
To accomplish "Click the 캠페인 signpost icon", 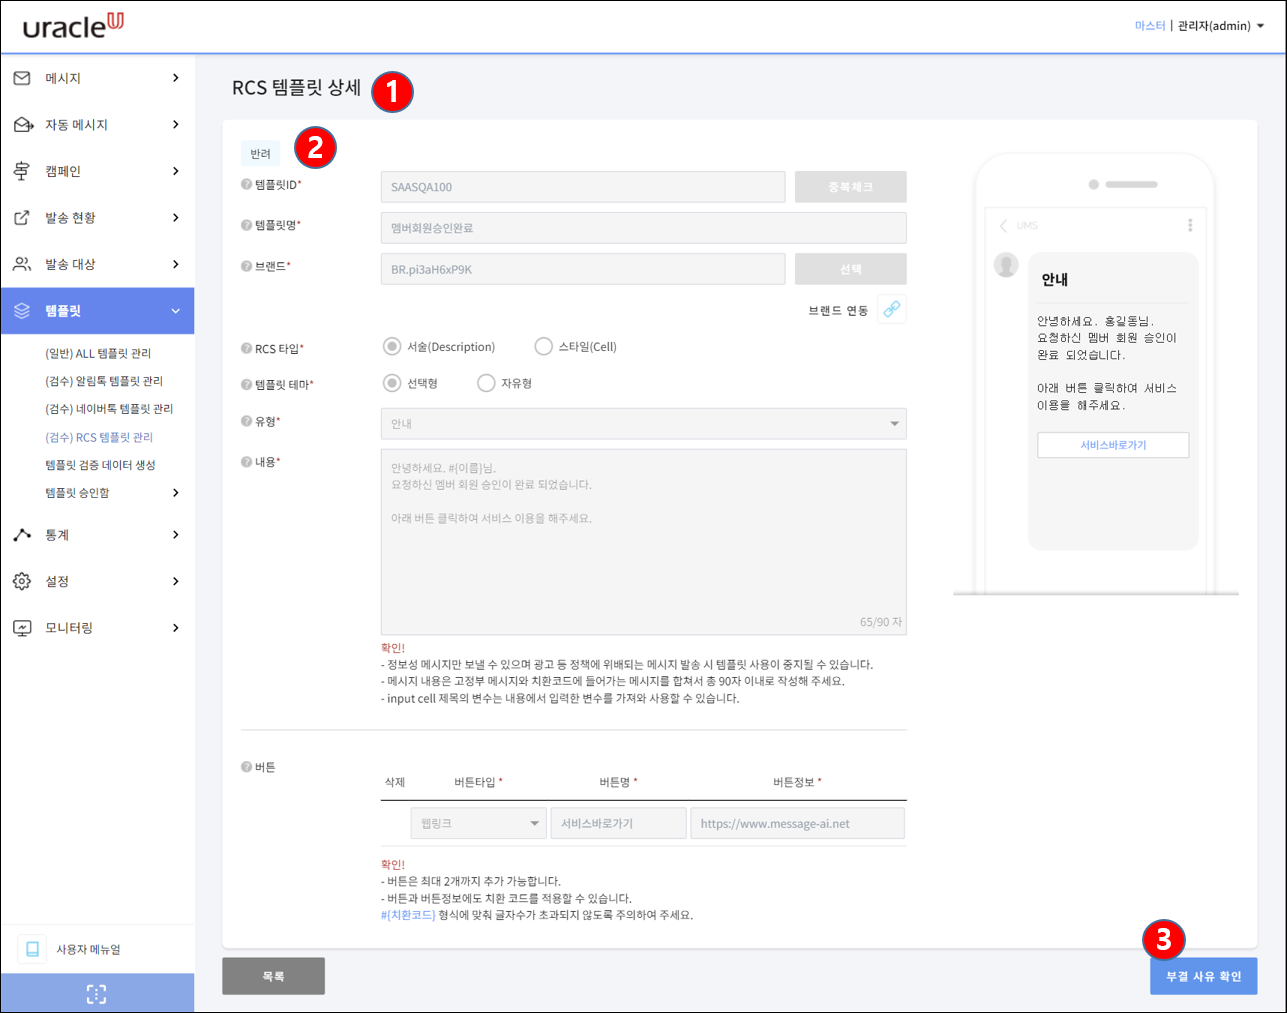I will (22, 171).
